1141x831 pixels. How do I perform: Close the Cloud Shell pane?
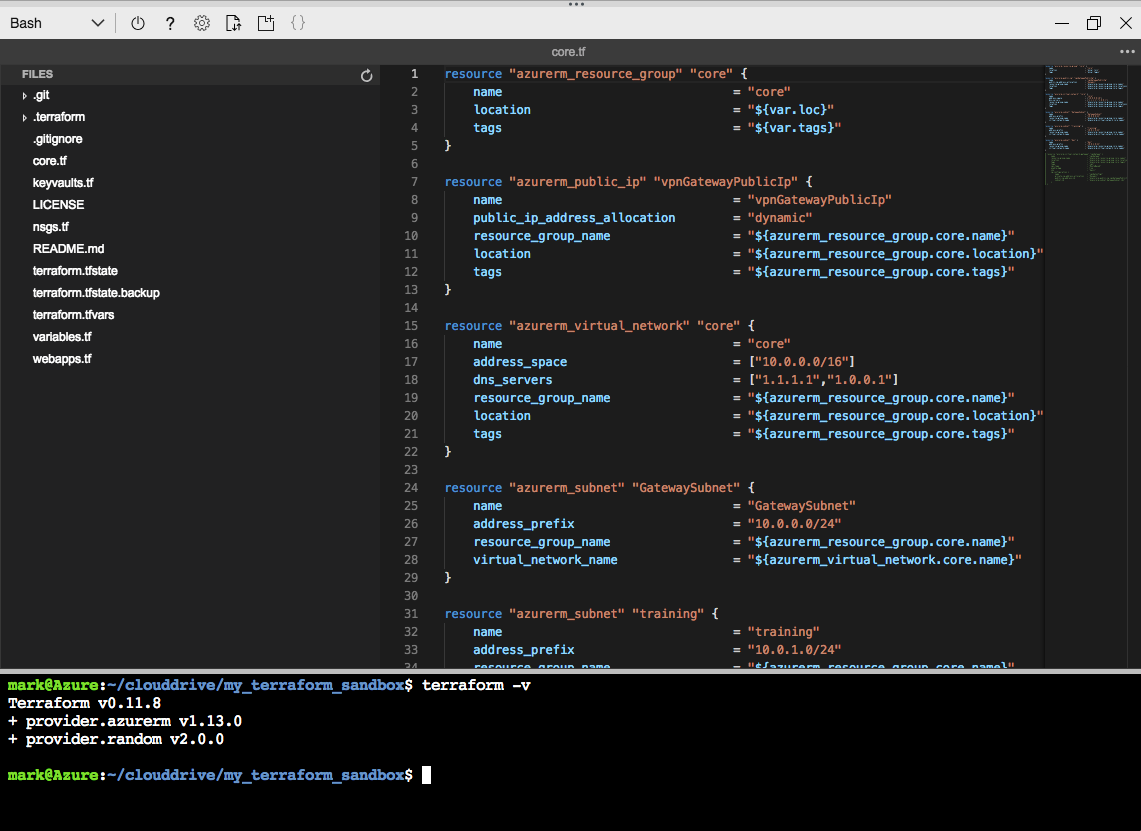(1125, 23)
